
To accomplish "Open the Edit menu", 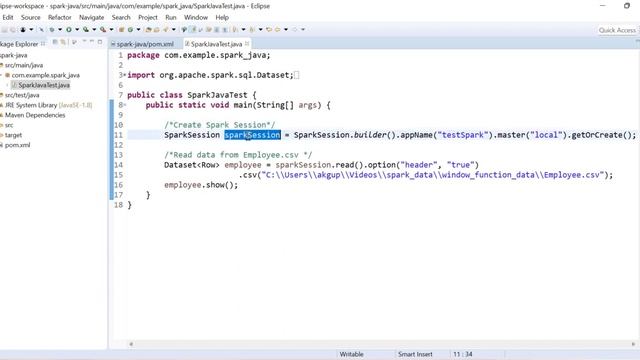I will pos(8,18).
